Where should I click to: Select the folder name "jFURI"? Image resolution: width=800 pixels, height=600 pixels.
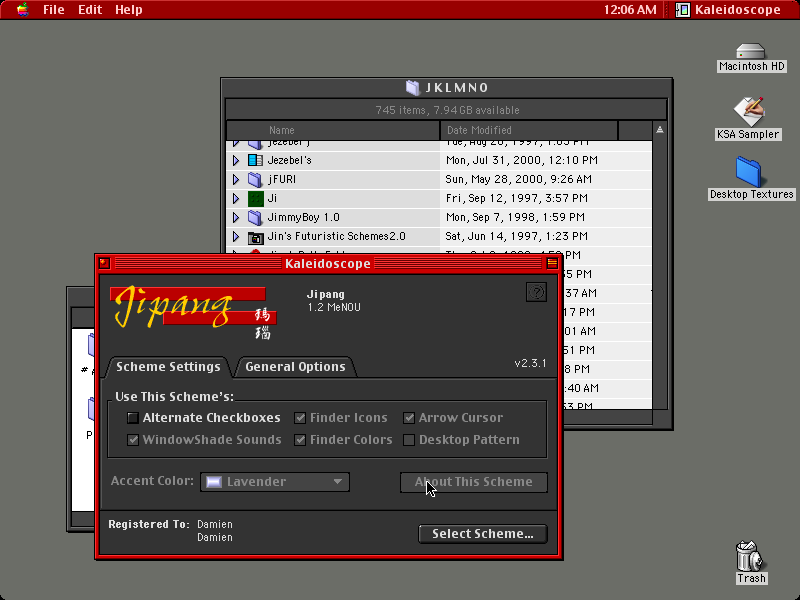[x=282, y=179]
